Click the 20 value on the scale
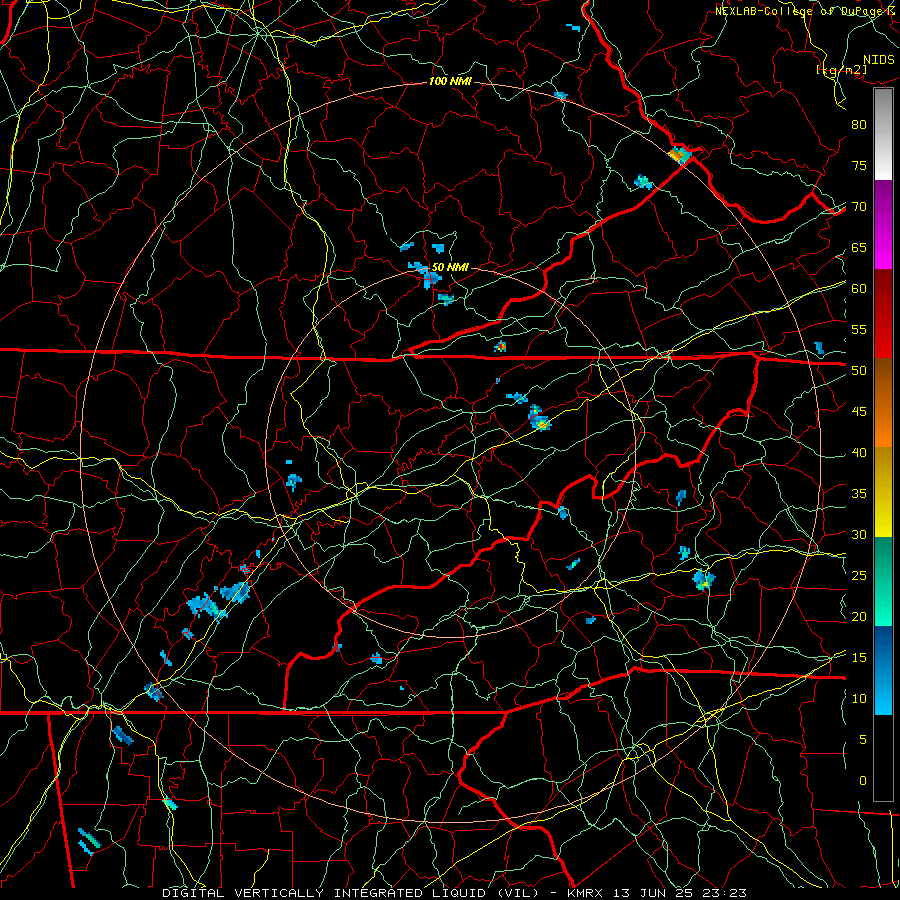 coord(859,616)
